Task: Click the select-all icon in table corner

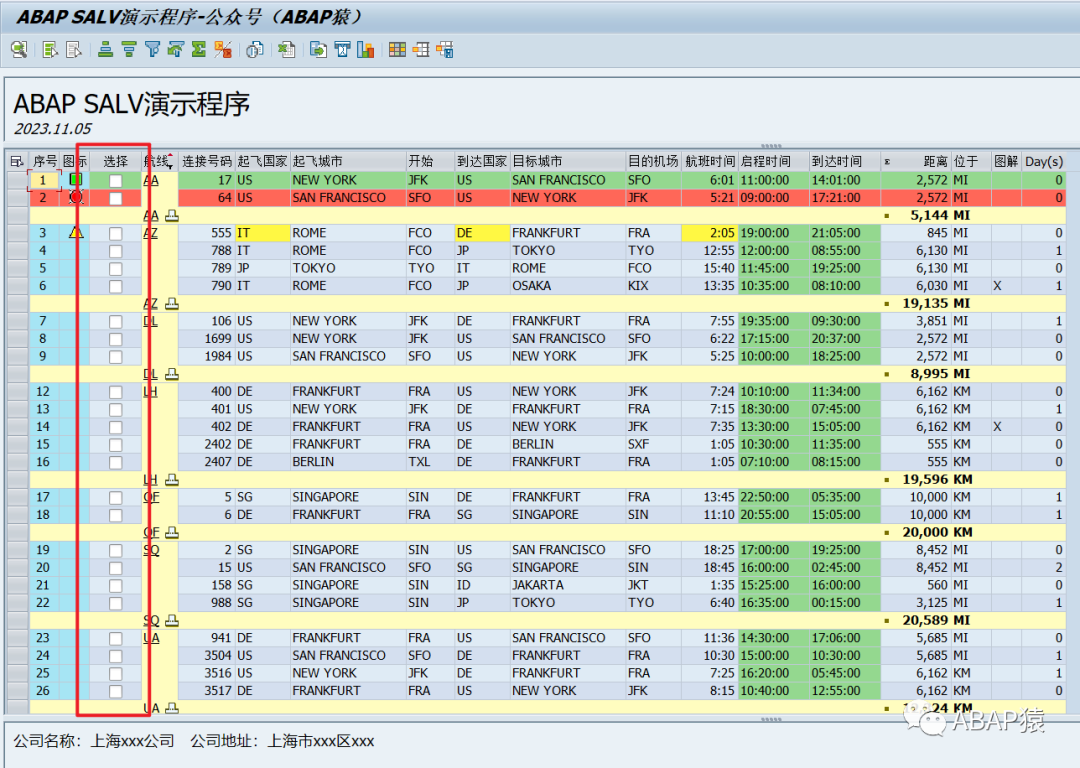Action: click(17, 161)
